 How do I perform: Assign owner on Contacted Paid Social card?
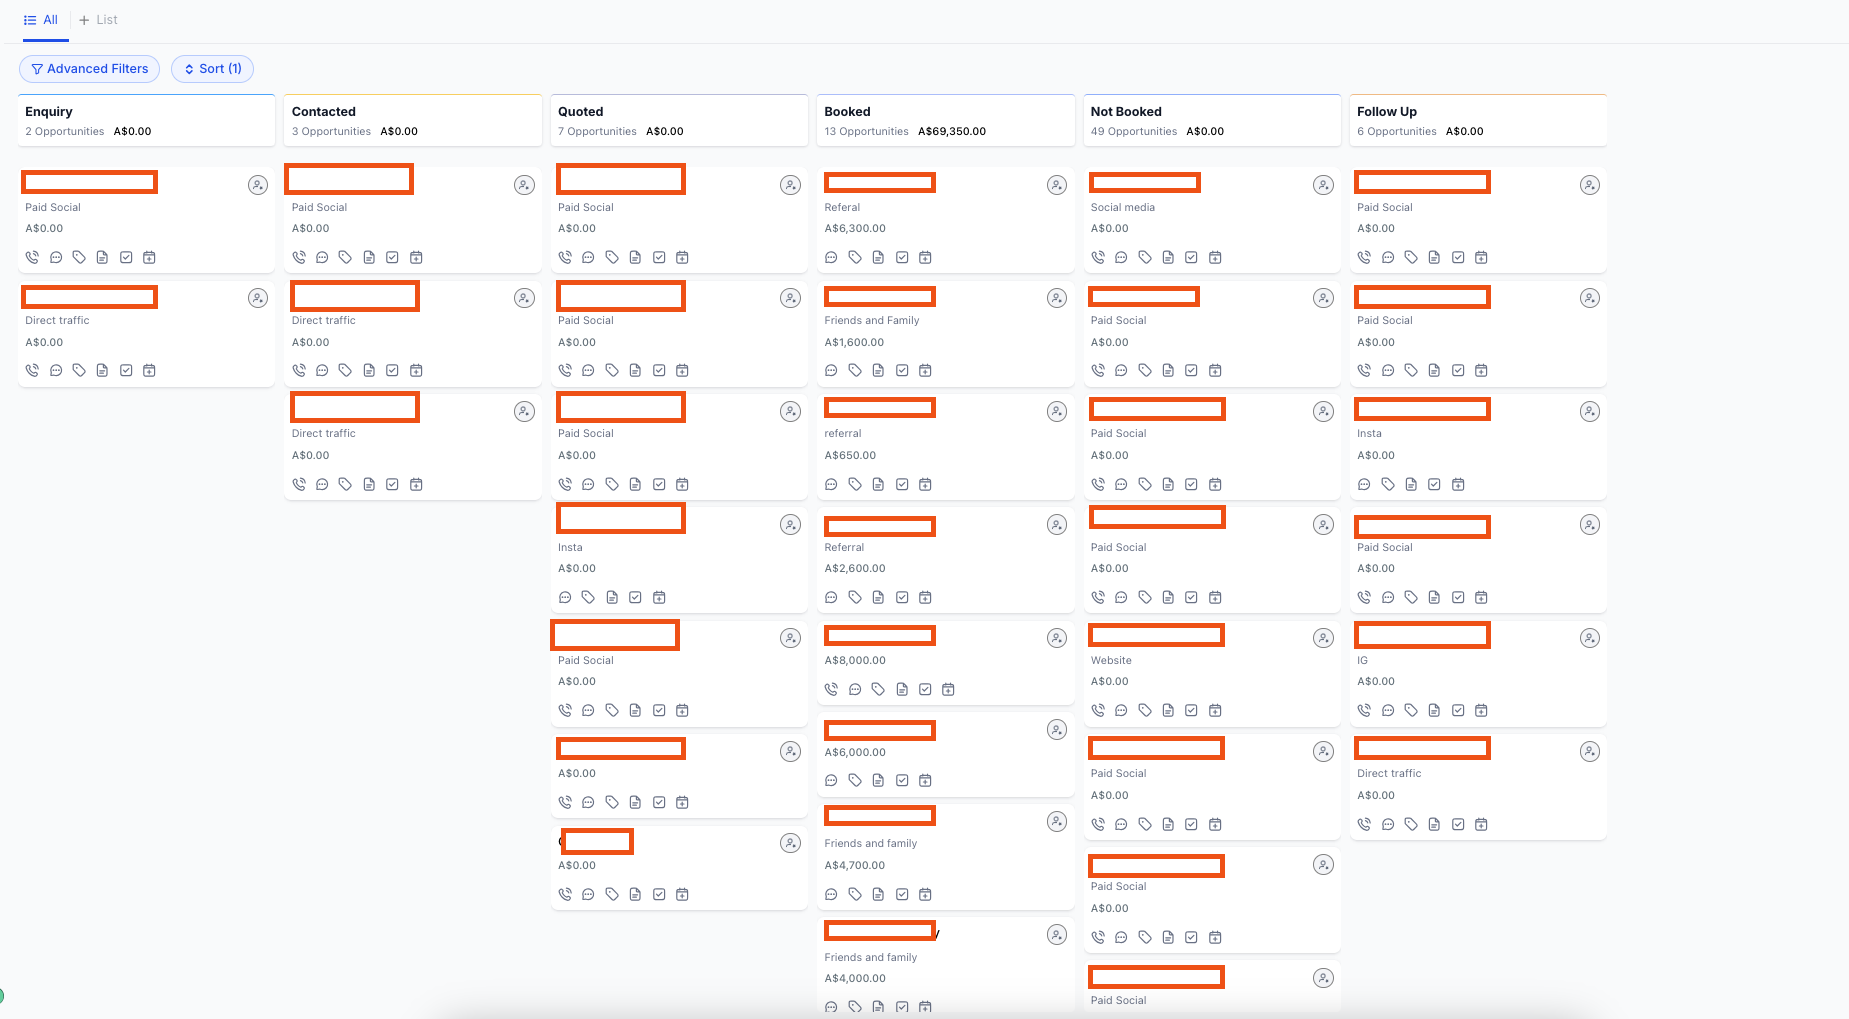[524, 185]
